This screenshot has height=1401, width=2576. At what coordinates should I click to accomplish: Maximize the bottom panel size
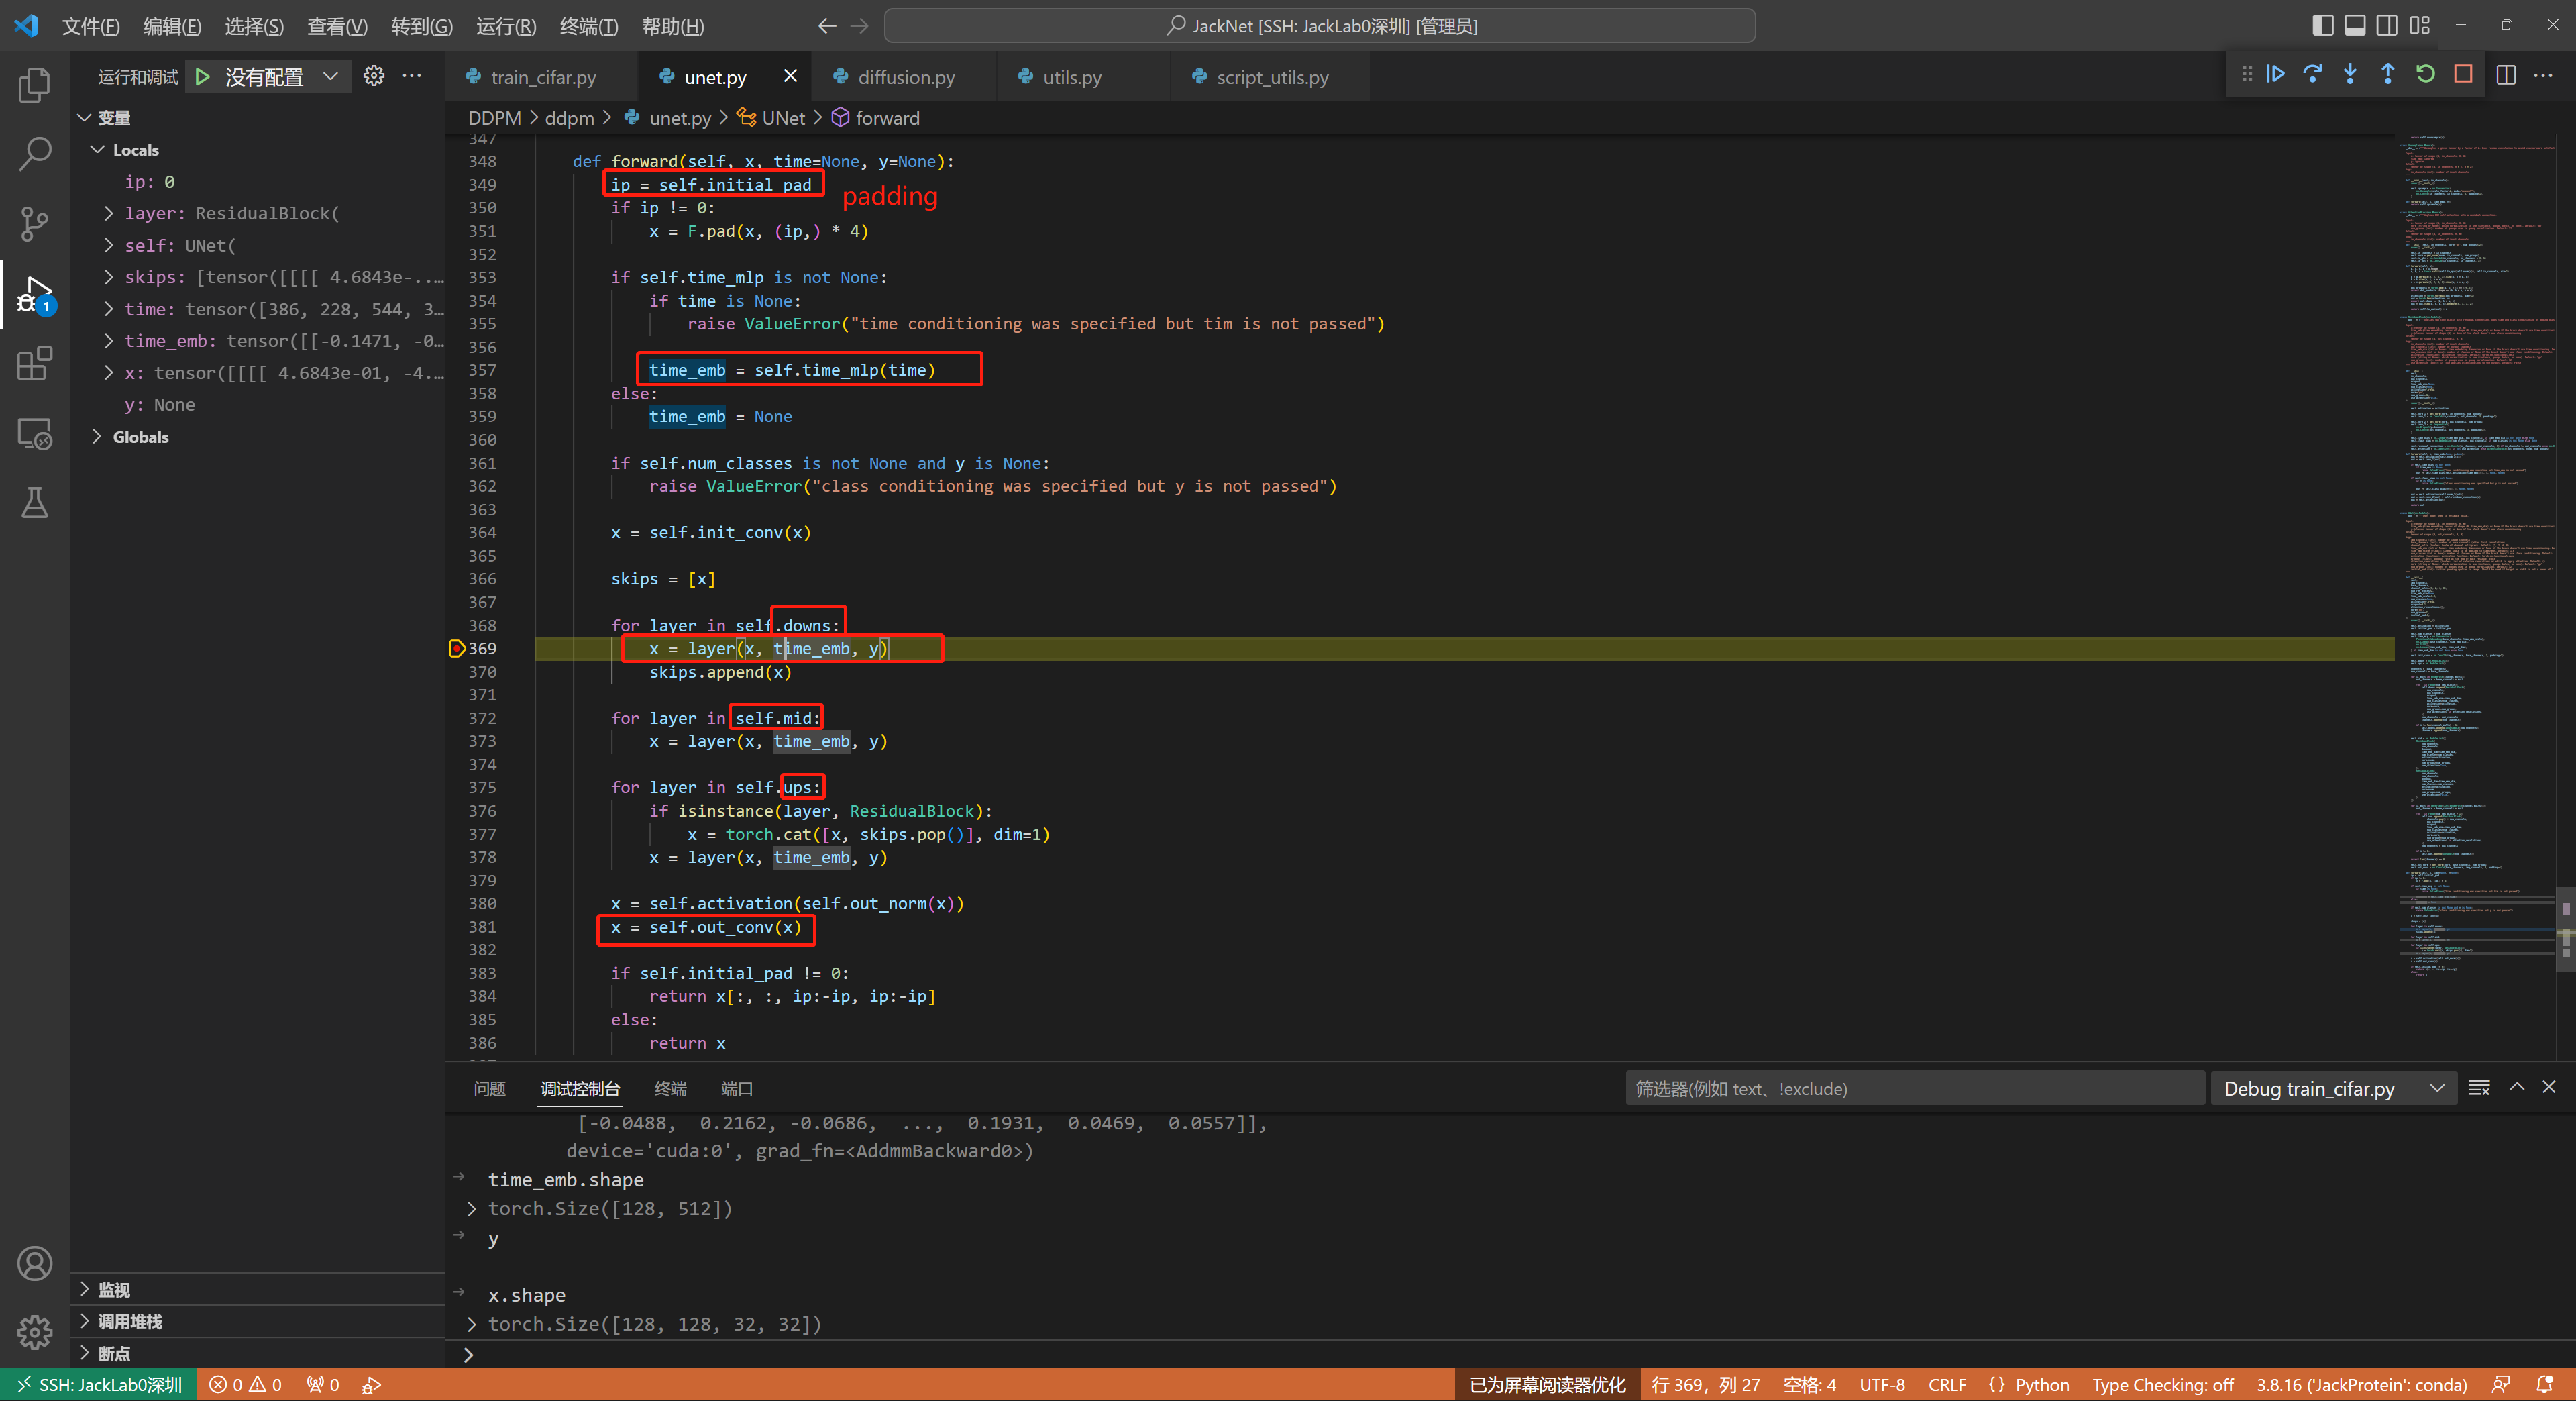click(2517, 1087)
